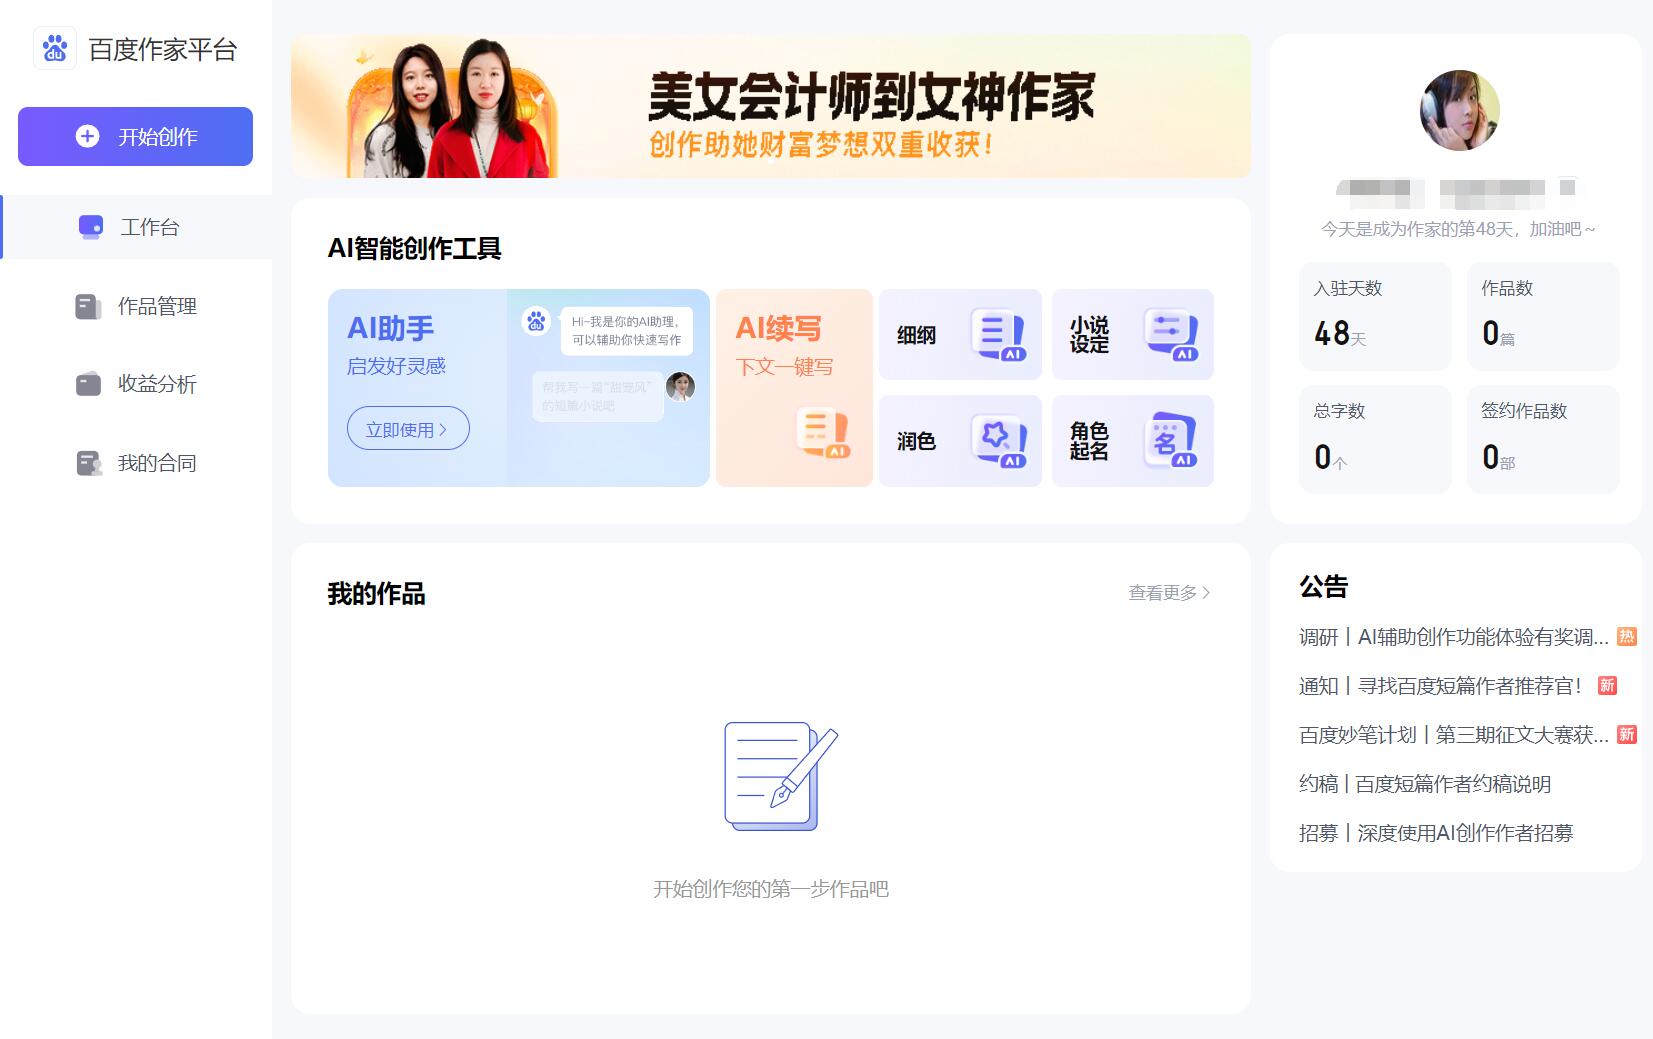Click the 新 badge beside the 通知 announcement

pos(1607,685)
